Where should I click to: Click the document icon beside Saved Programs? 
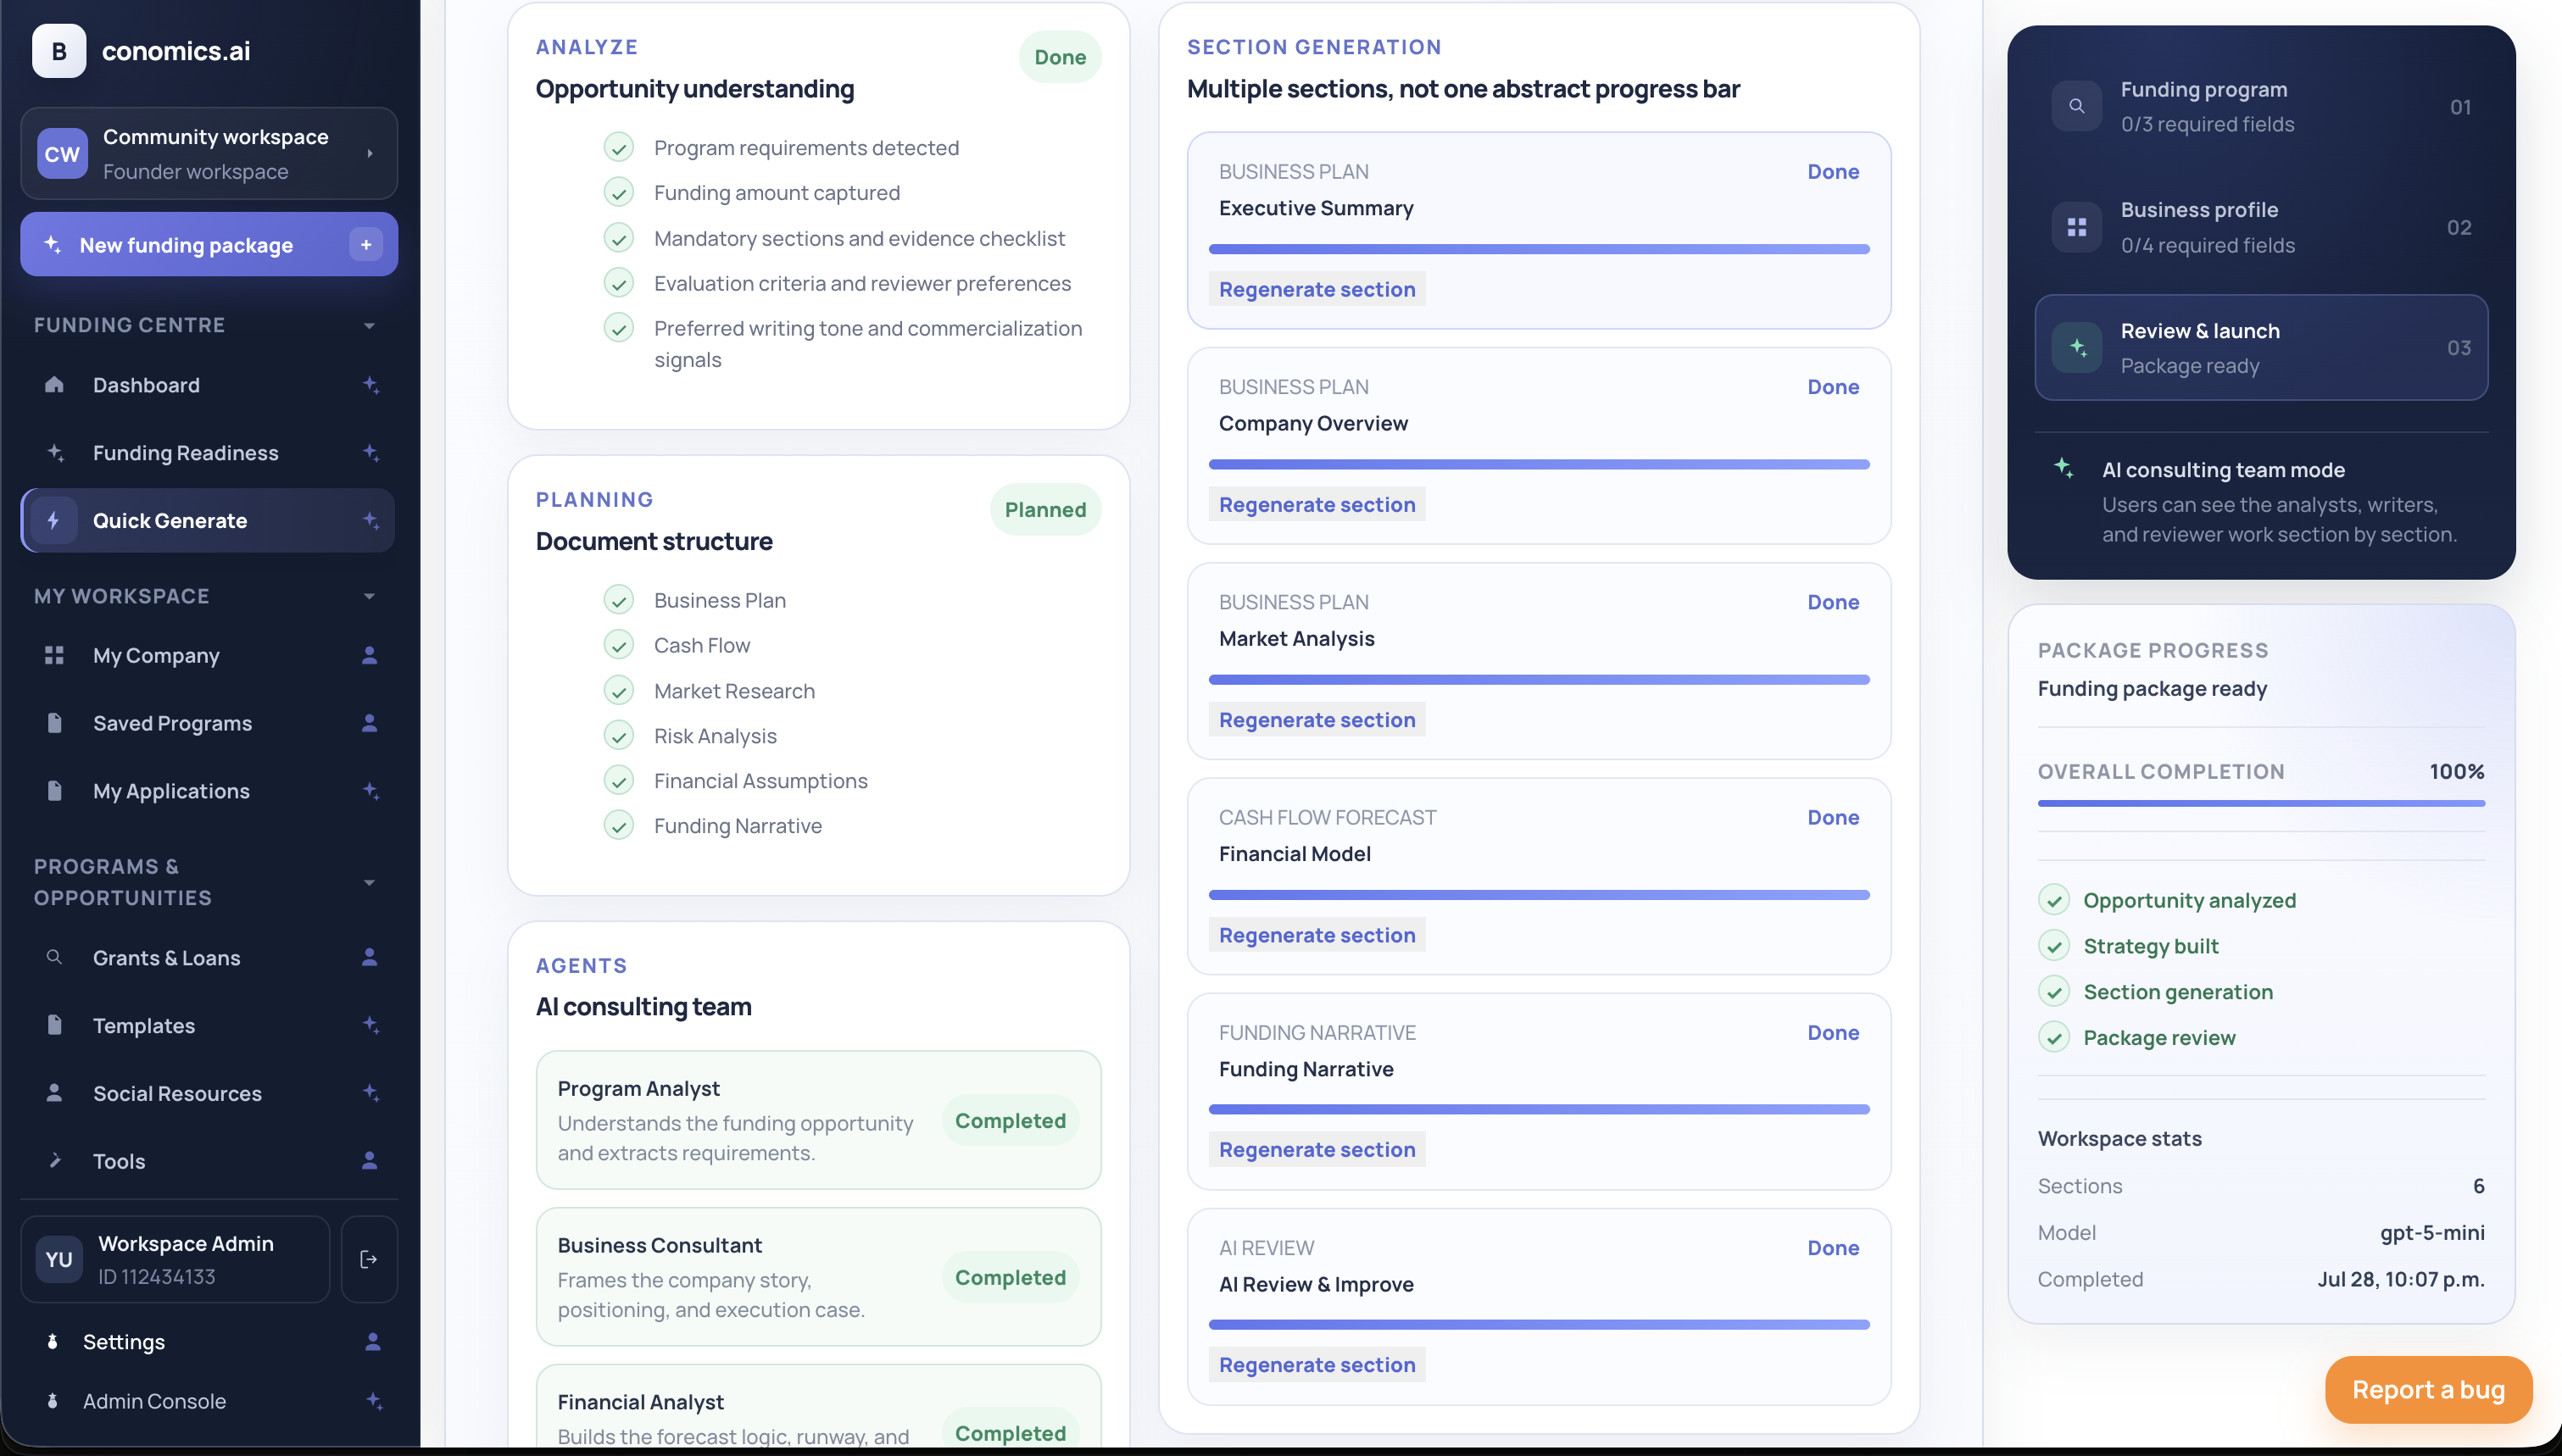click(x=54, y=723)
